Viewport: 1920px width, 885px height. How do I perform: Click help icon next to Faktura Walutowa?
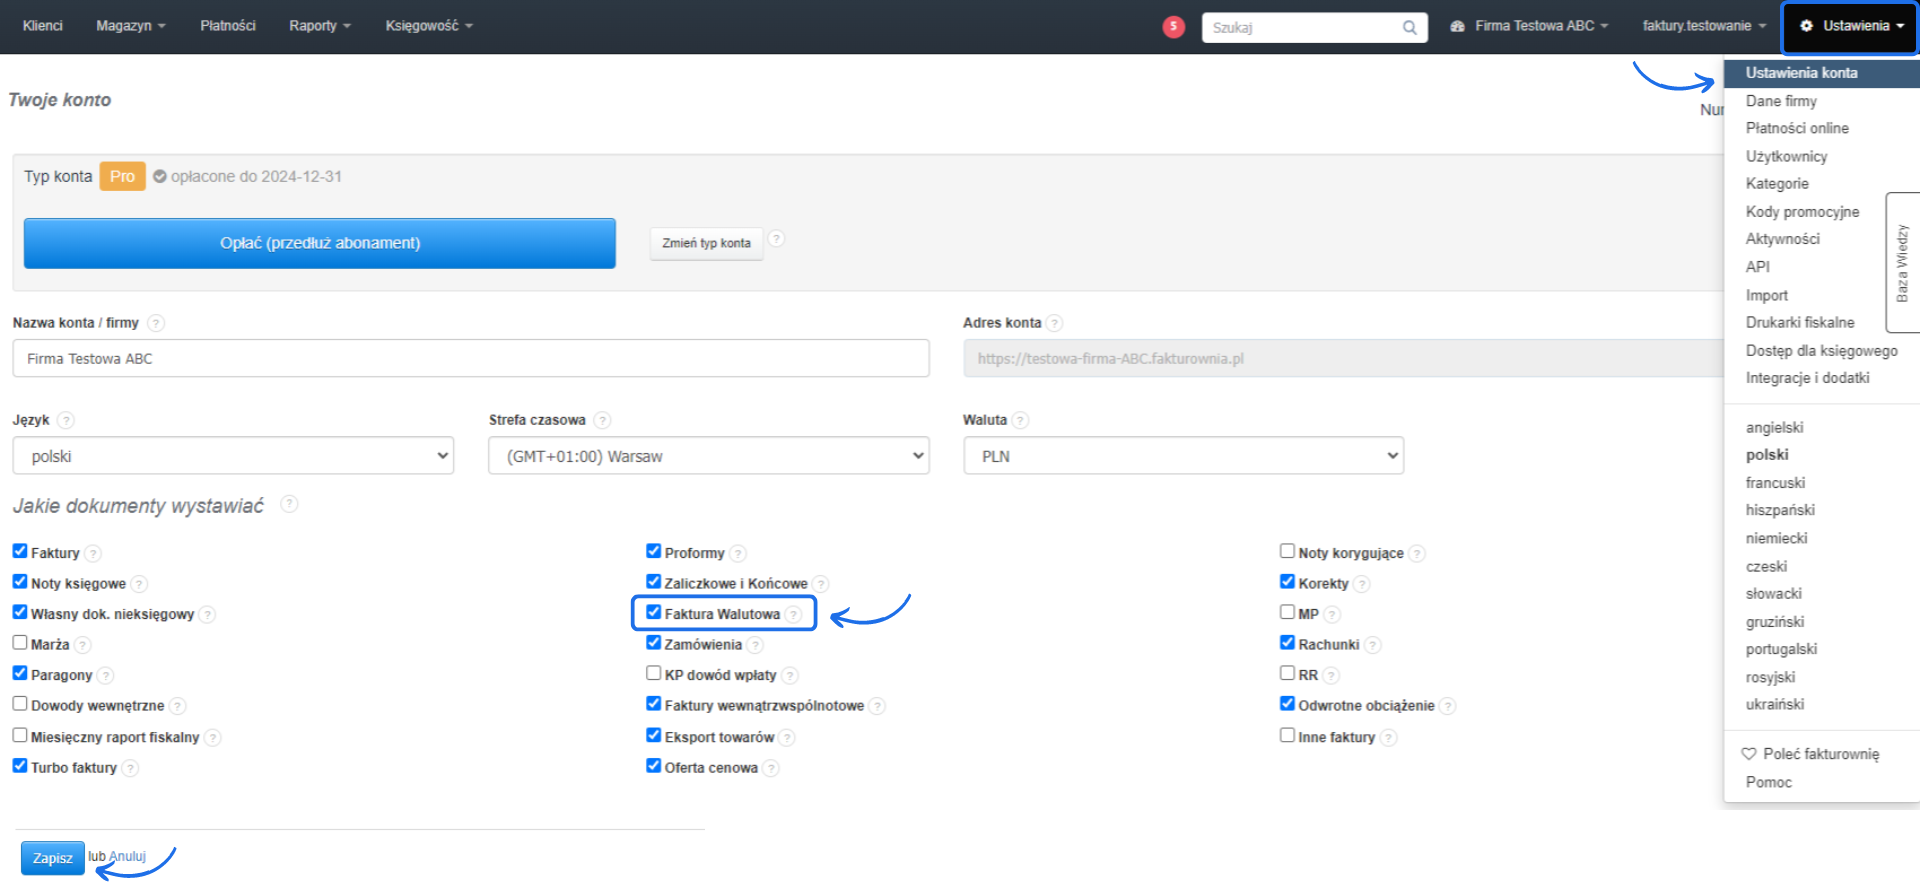click(793, 614)
